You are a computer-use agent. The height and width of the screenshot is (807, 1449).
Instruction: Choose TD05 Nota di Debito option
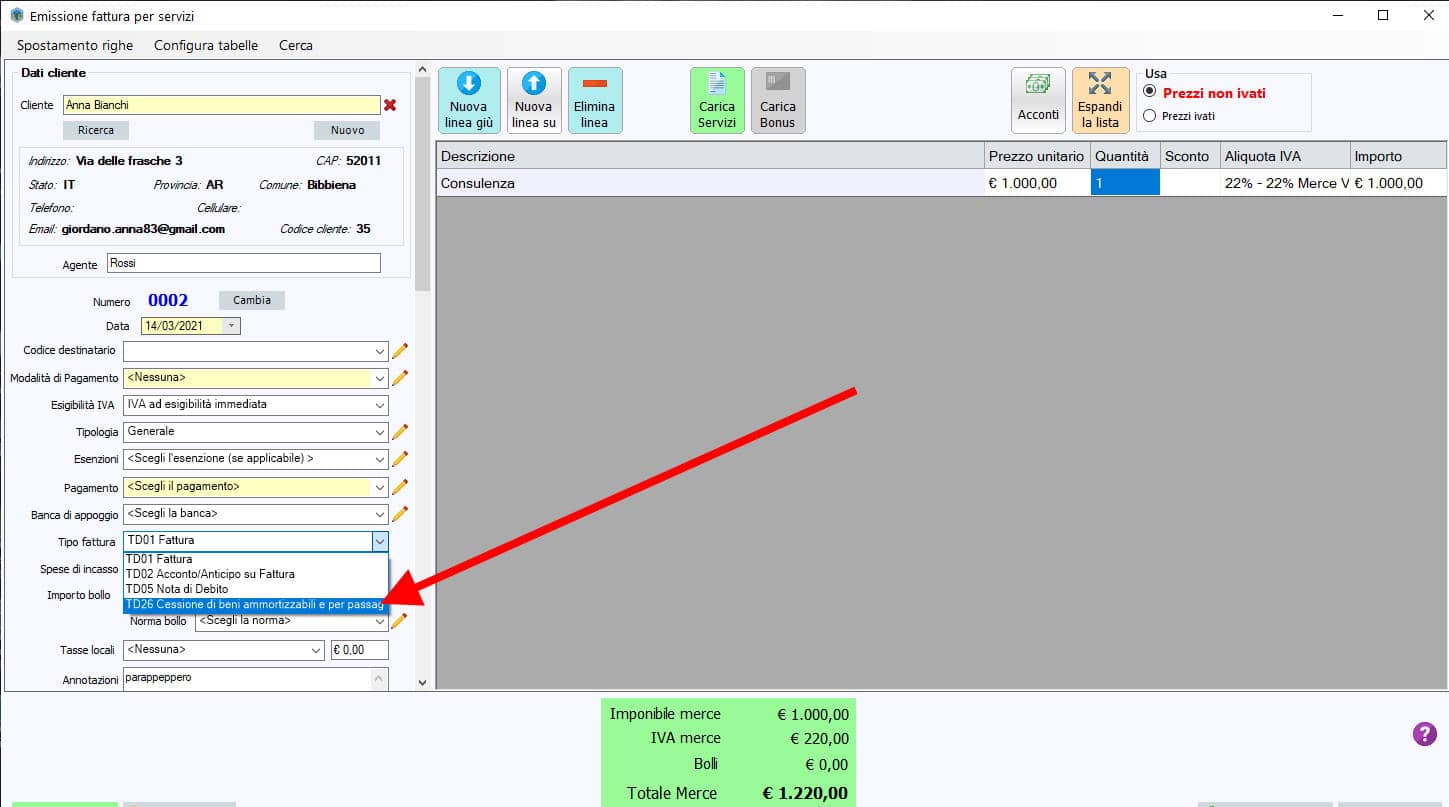(255, 589)
